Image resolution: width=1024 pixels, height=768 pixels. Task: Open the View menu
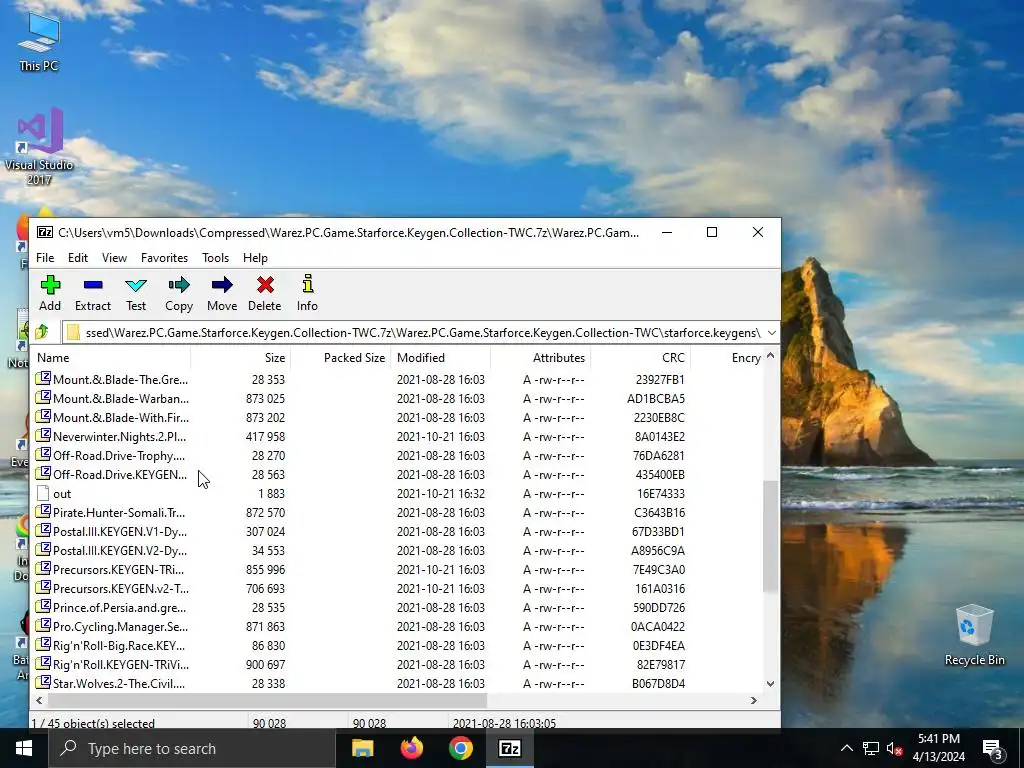114,258
